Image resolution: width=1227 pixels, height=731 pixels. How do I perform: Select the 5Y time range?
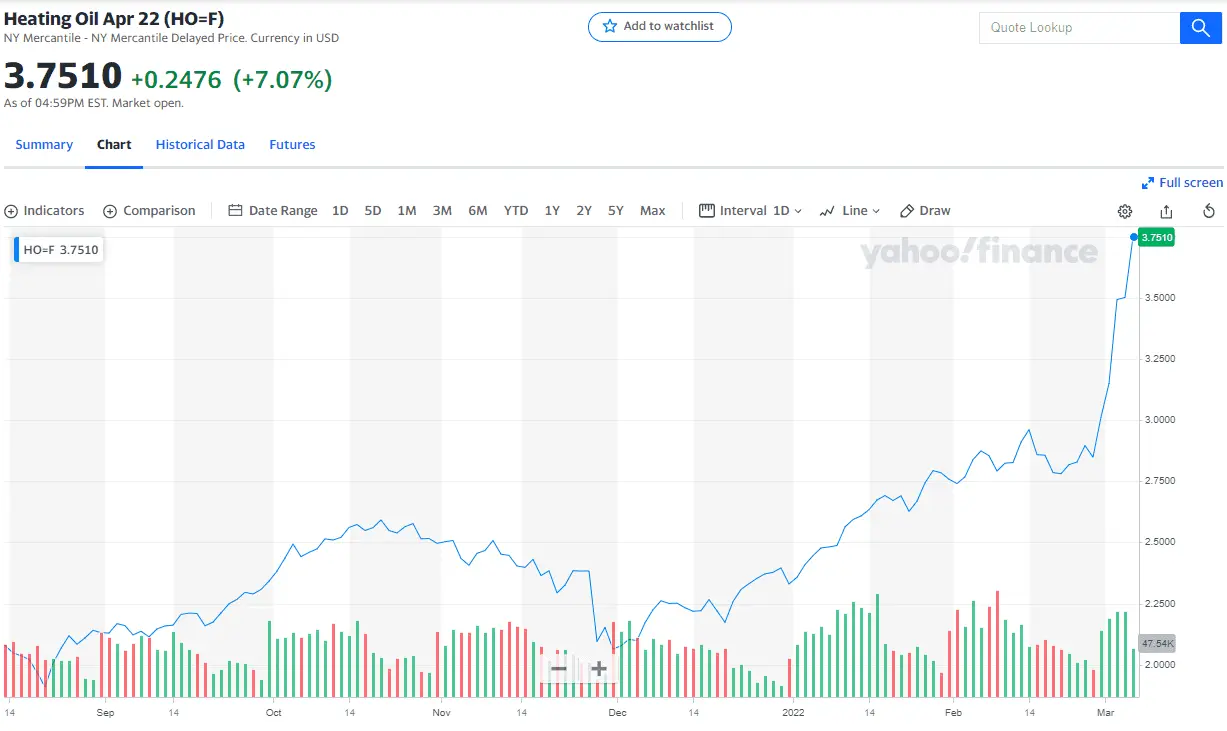tap(616, 211)
